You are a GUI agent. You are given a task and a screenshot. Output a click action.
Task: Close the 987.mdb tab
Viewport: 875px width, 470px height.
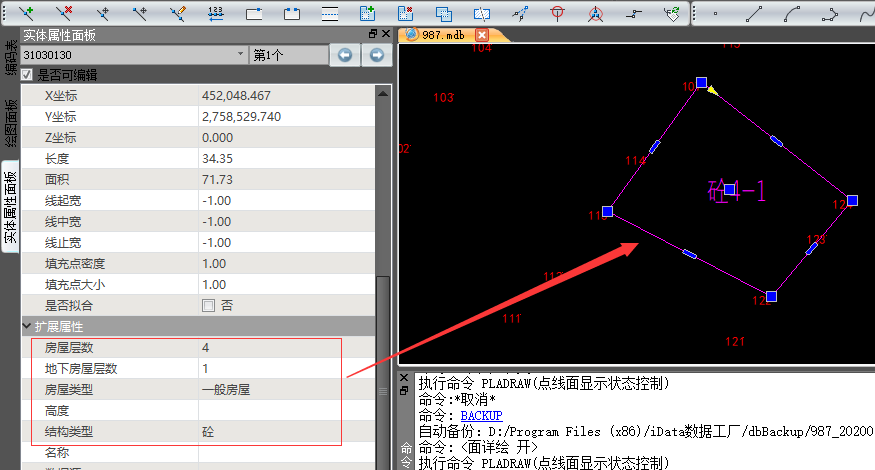click(482, 35)
